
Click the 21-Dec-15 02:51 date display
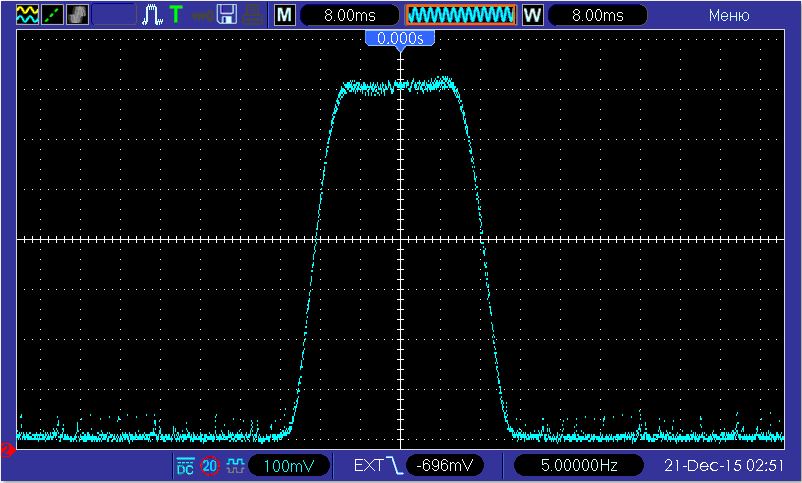(724, 465)
